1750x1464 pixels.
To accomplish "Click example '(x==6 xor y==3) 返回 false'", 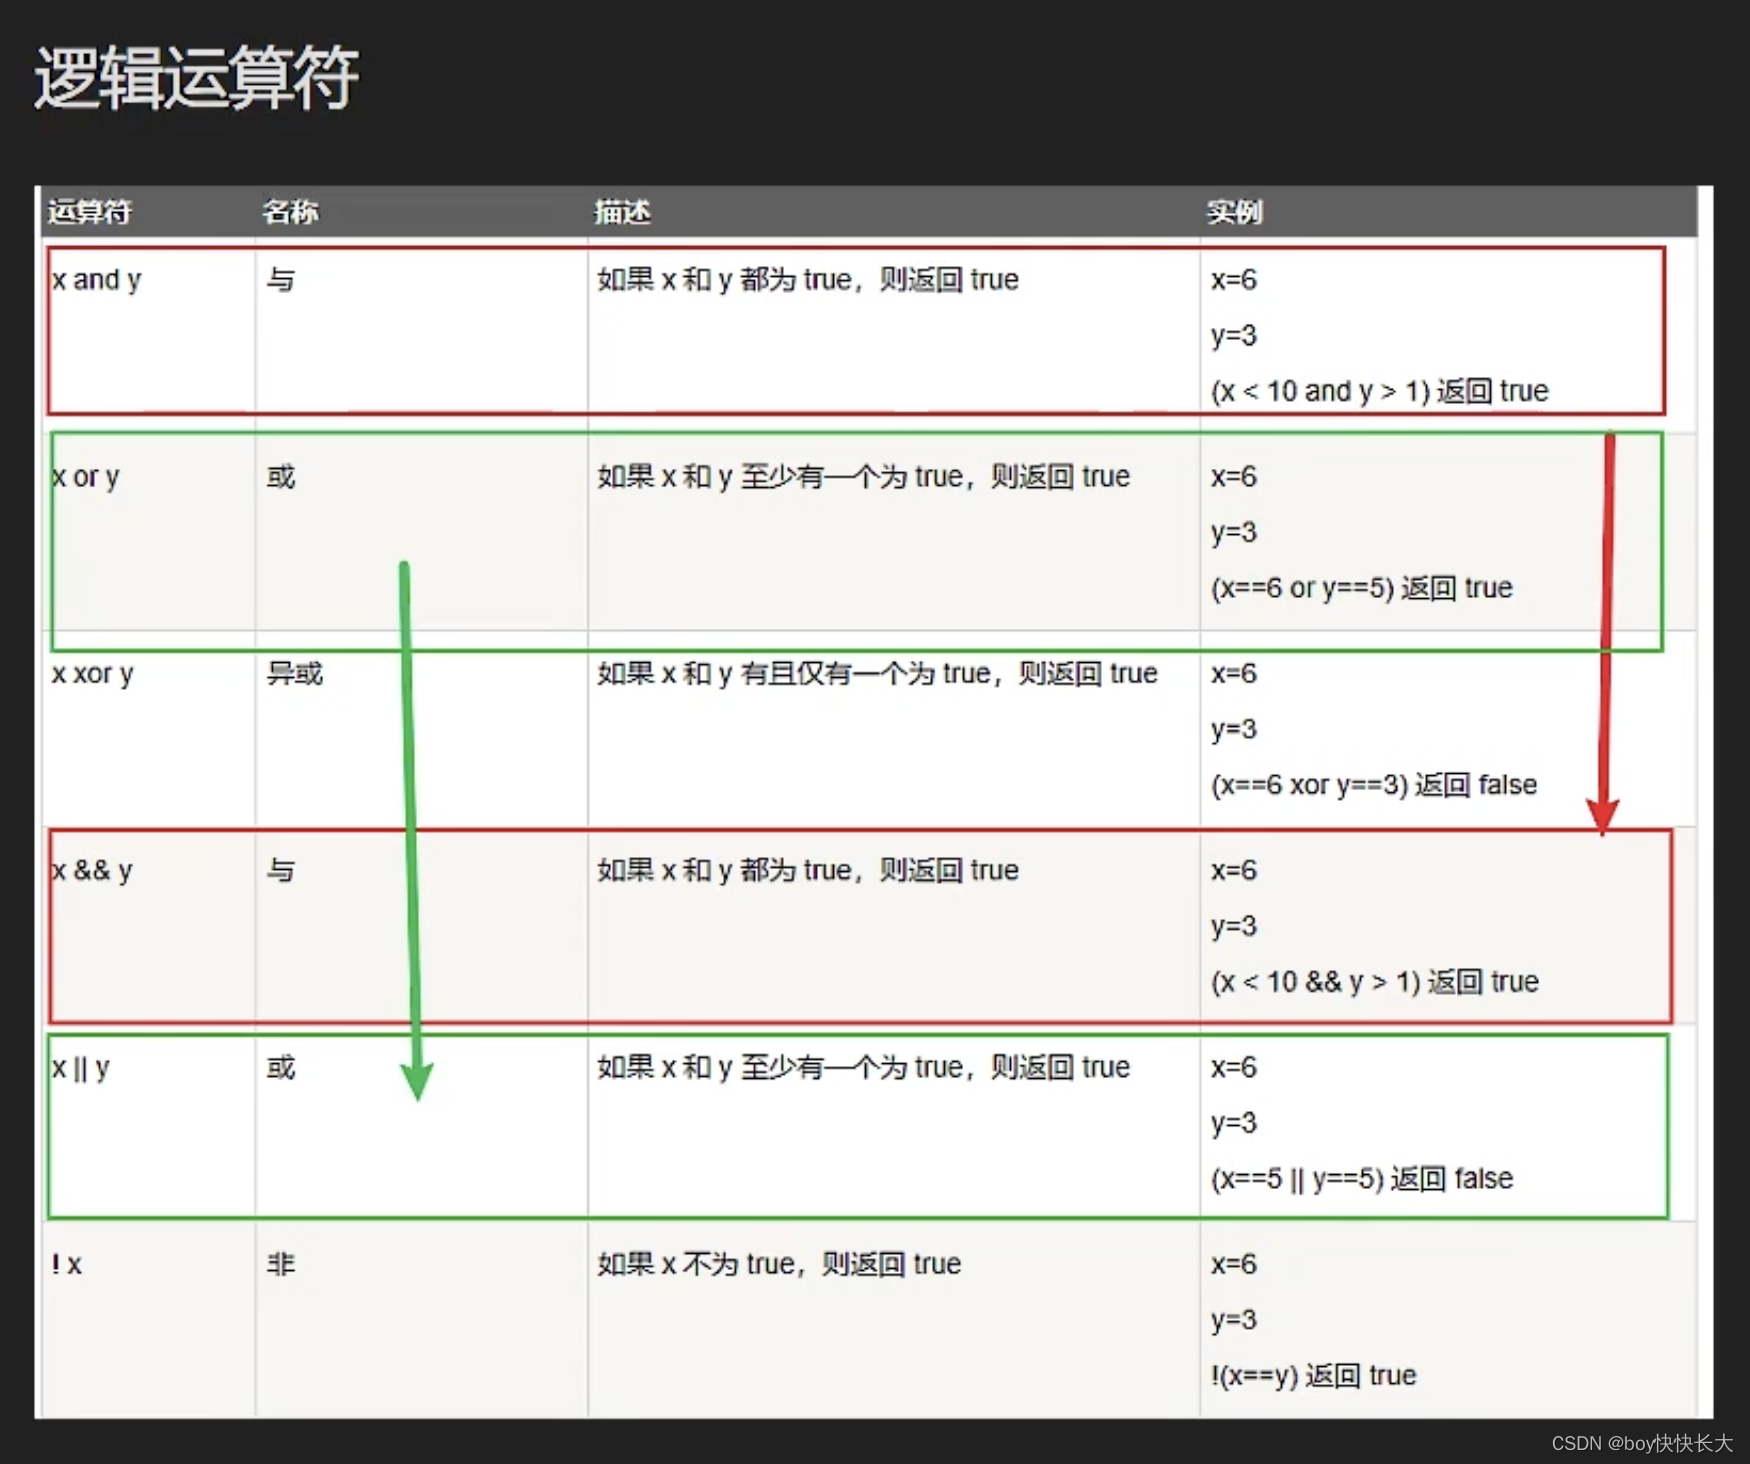I will coord(1373,785).
